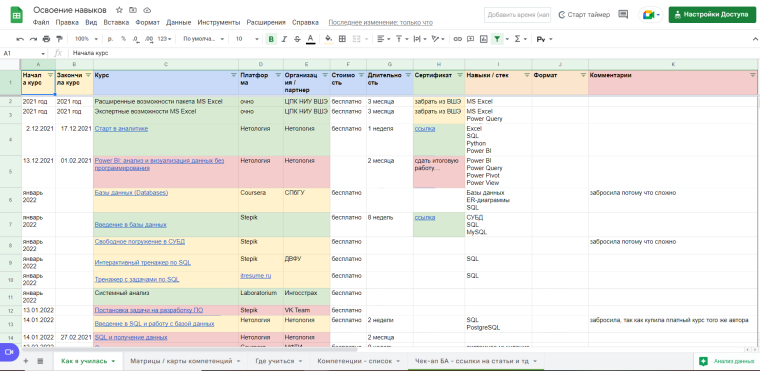This screenshot has width=760, height=371.
Task: Click the insert link icon
Action: [x=457, y=39]
